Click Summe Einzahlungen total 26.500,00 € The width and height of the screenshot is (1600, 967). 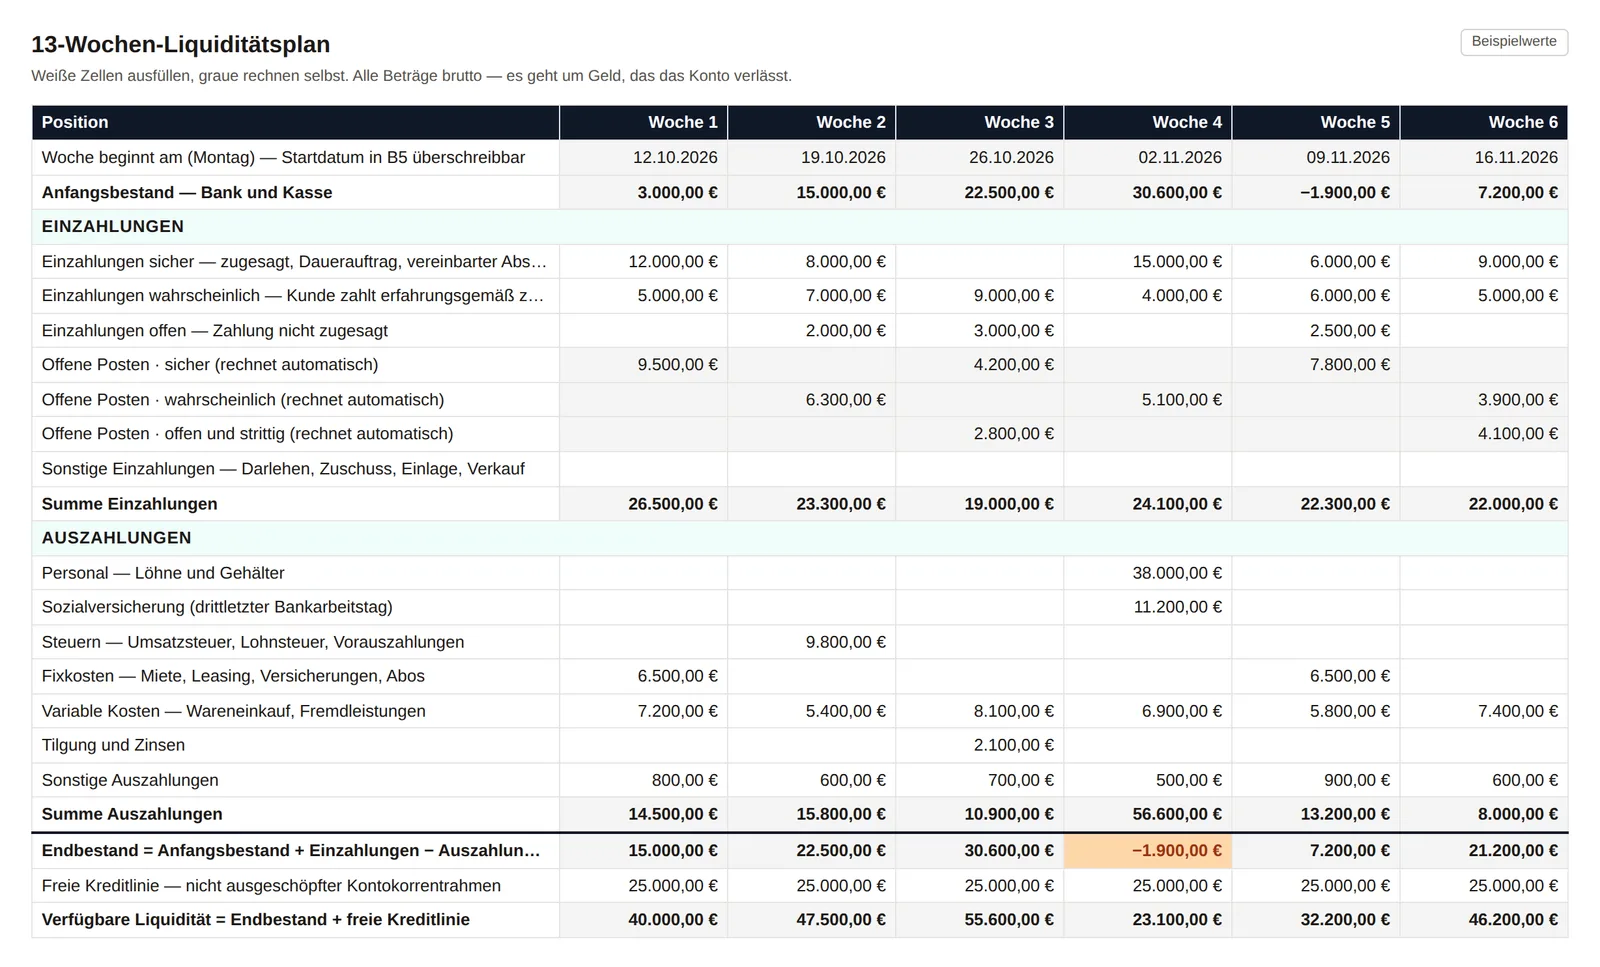643,504
